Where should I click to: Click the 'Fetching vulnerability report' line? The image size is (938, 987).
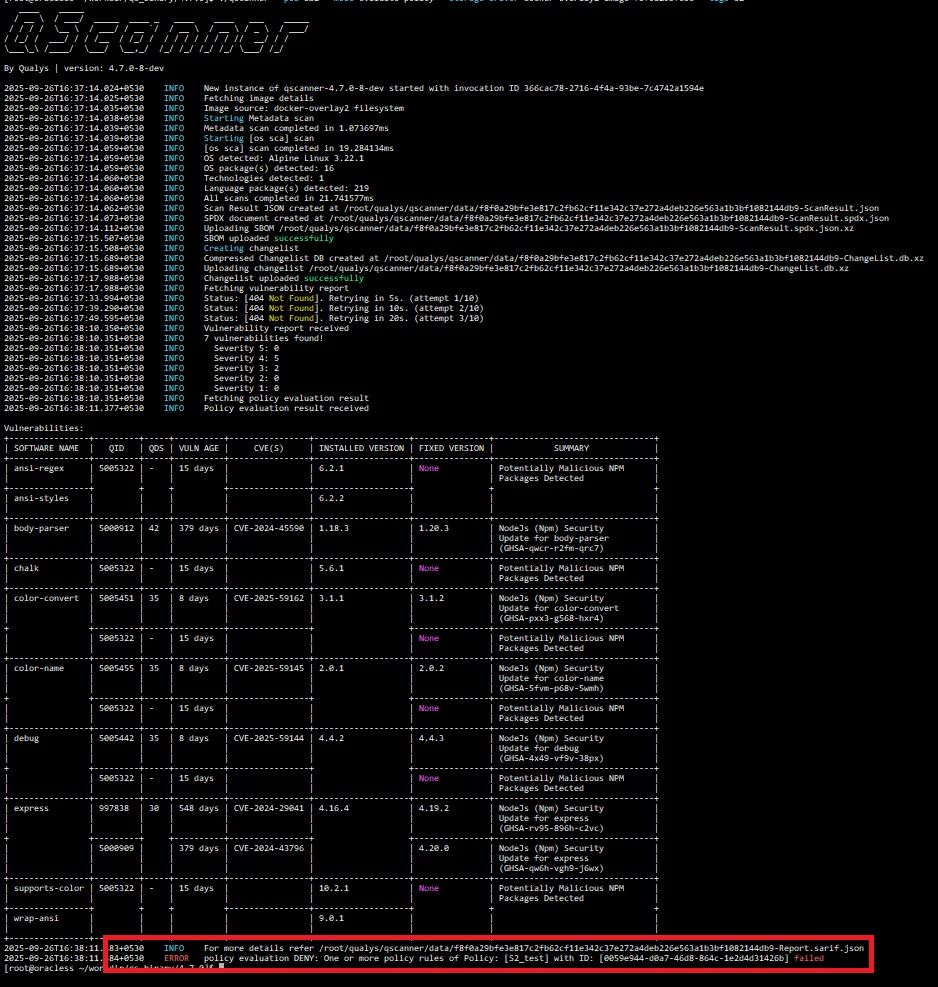pos(276,288)
